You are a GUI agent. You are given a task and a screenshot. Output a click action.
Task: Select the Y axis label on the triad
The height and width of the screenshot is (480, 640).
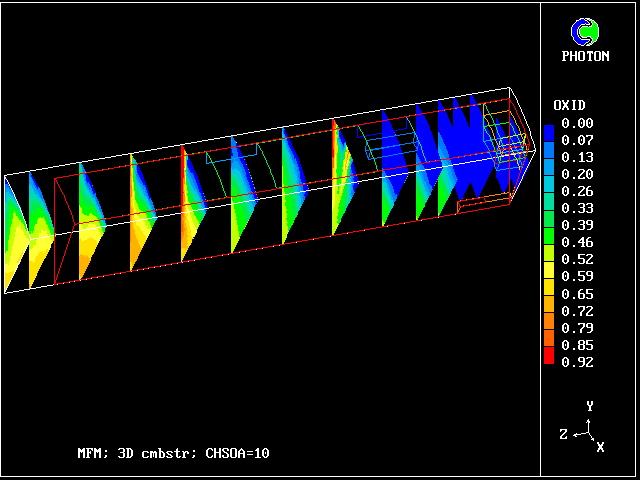(590, 406)
